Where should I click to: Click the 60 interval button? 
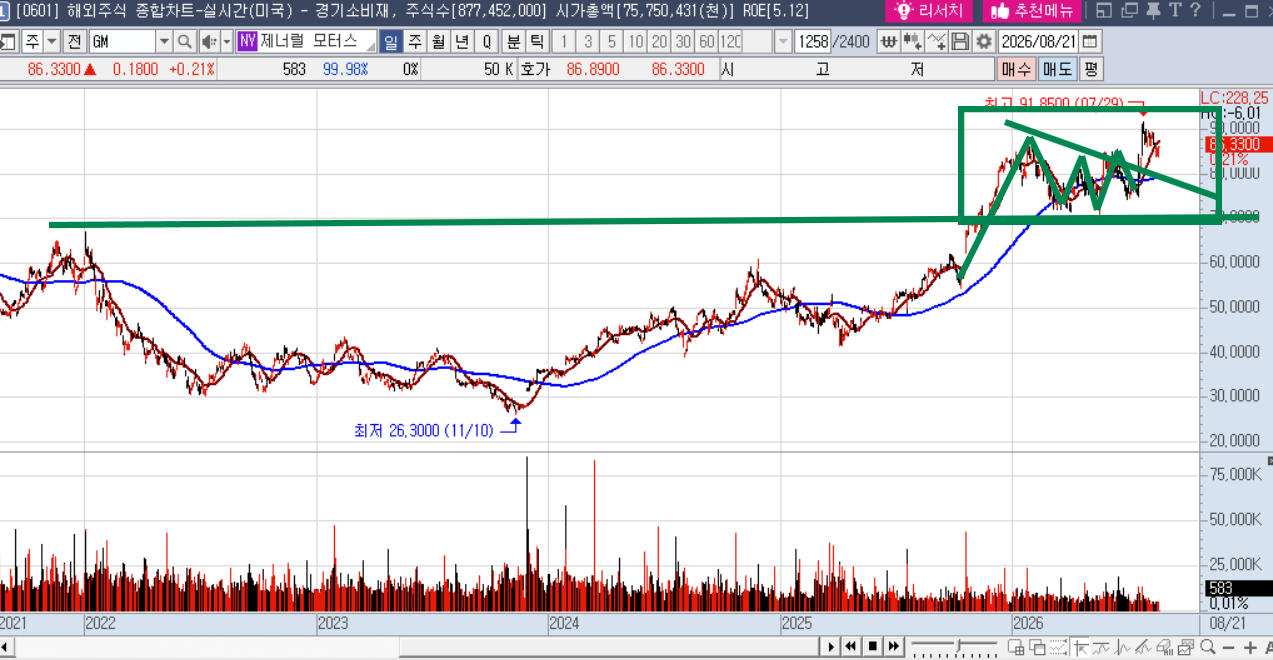[706, 42]
